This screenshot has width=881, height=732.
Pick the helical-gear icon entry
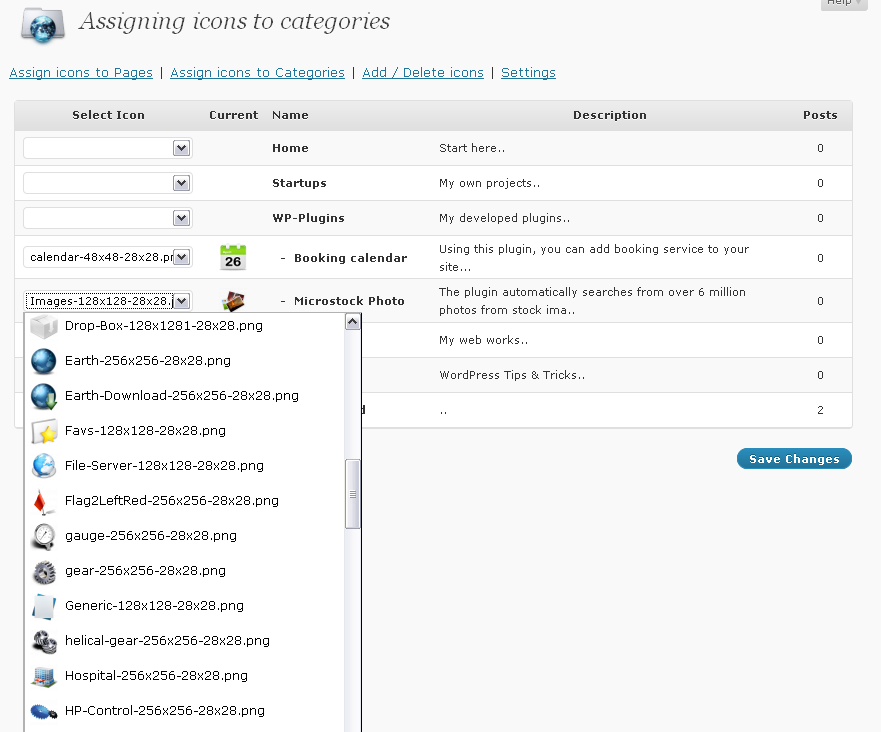[x=167, y=641]
